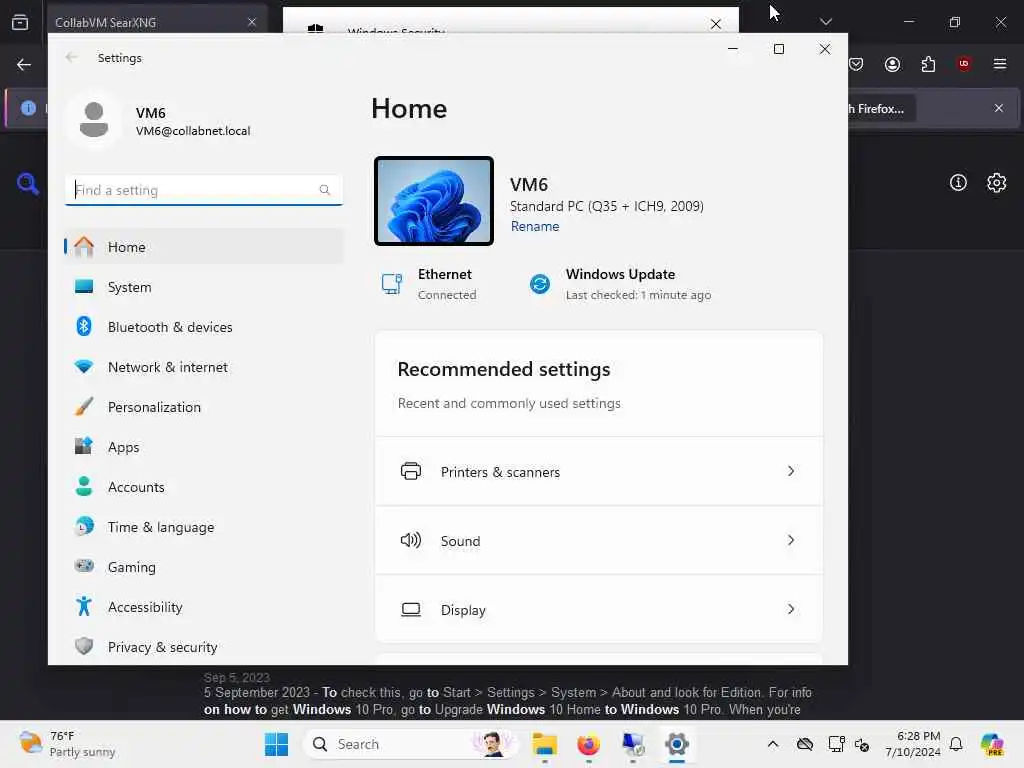This screenshot has width=1024, height=768.
Task: Open Display settings row
Action: point(598,610)
